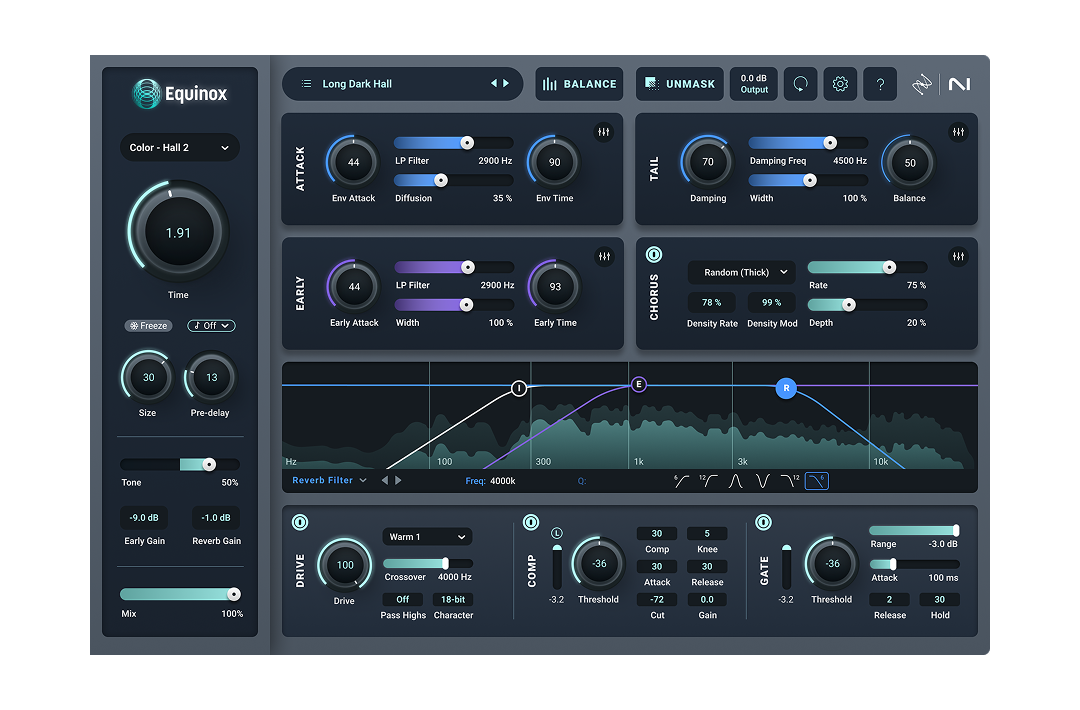This screenshot has height=710, width=1080.
Task: Click the BALANCE button
Action: tap(580, 84)
